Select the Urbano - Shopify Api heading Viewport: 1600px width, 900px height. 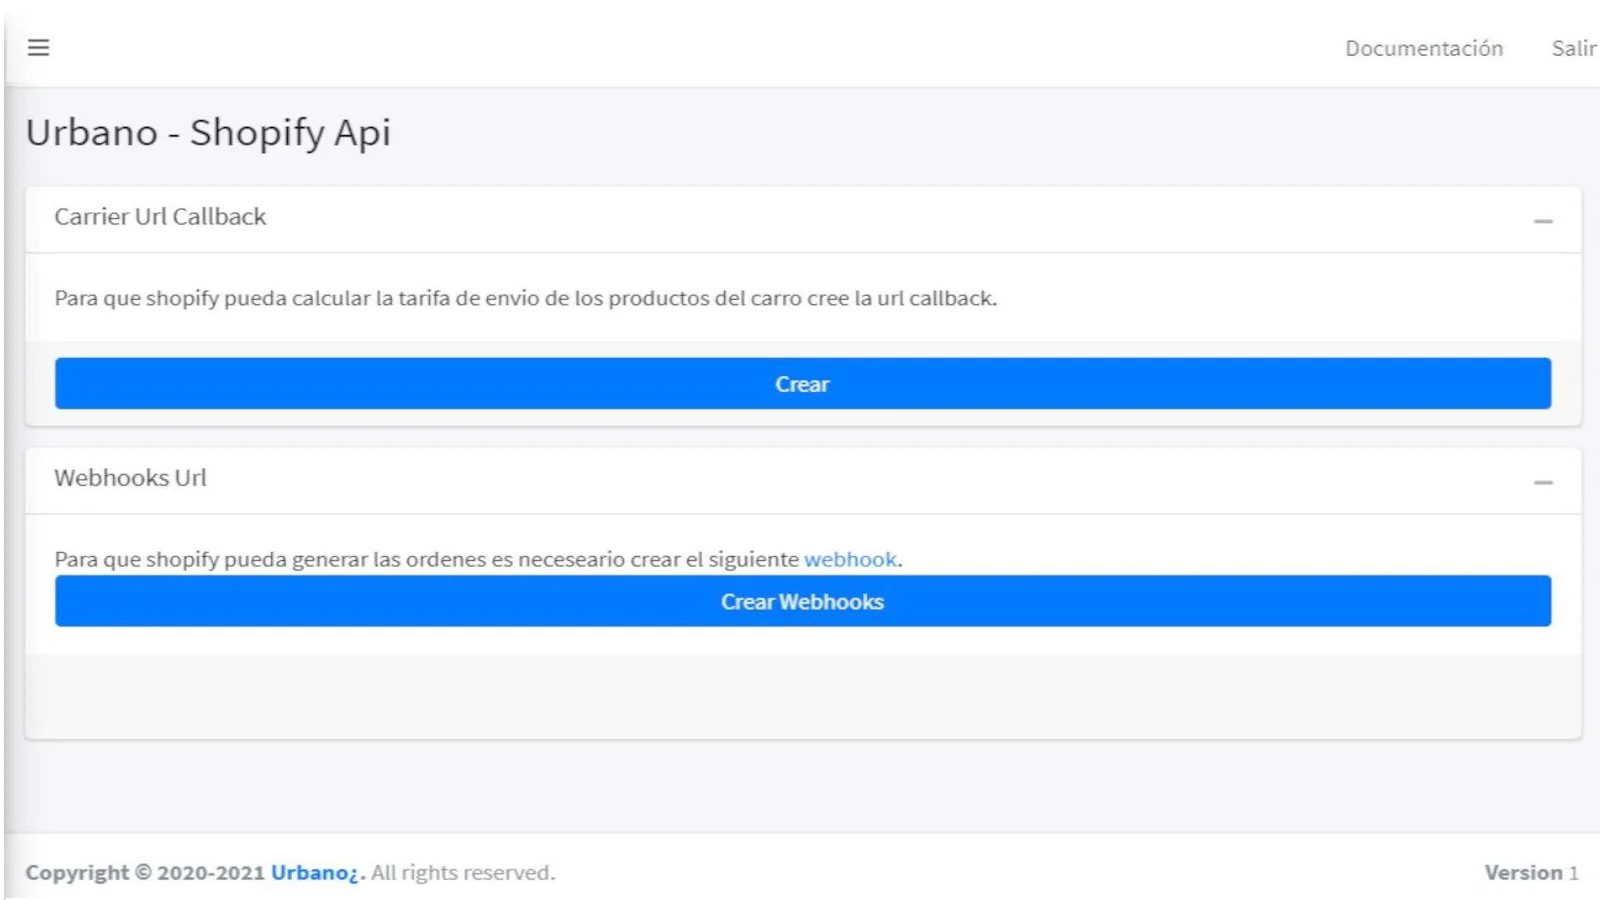point(208,133)
